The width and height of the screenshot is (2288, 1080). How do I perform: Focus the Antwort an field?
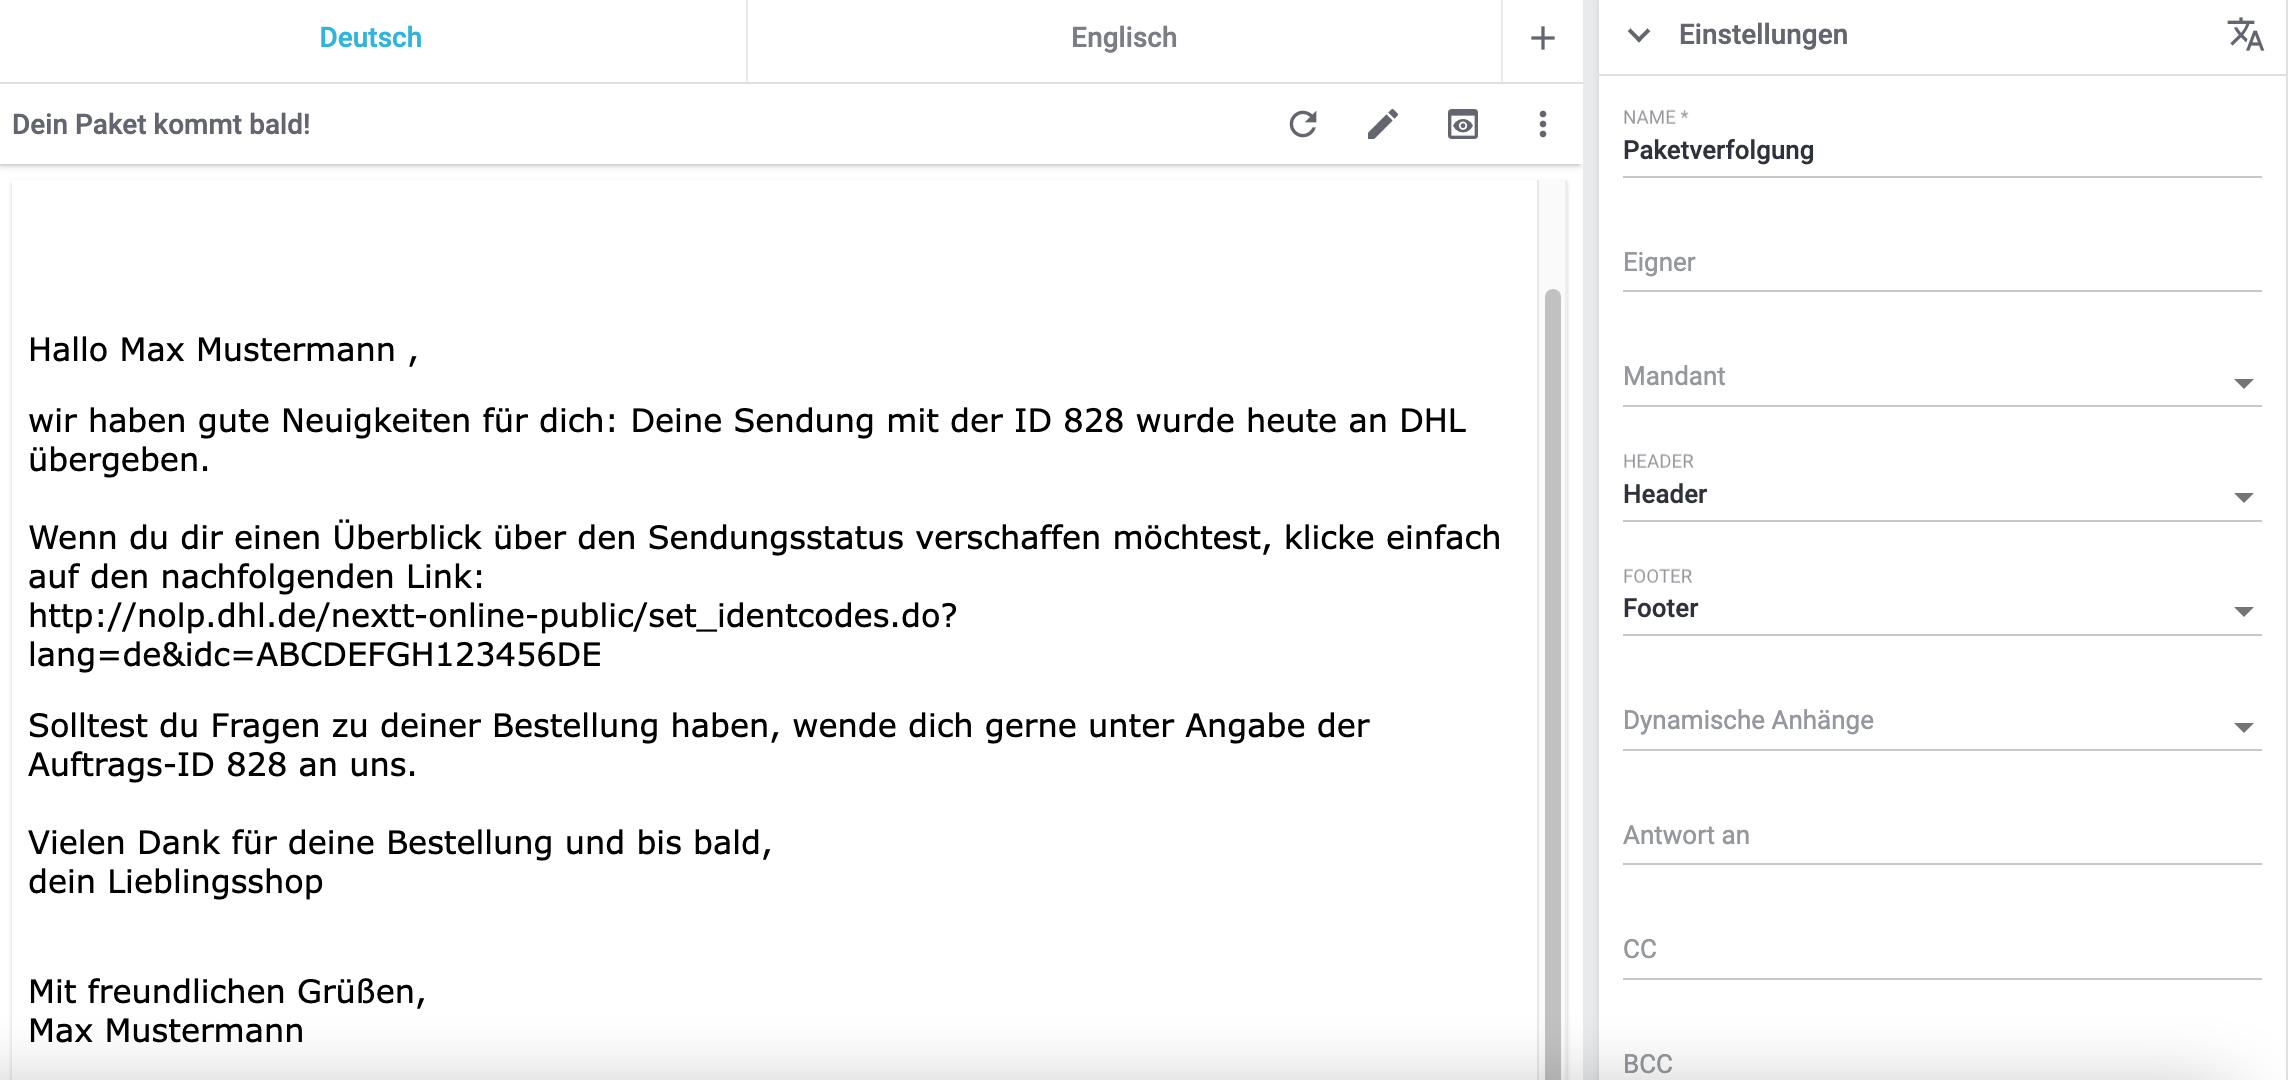1940,837
